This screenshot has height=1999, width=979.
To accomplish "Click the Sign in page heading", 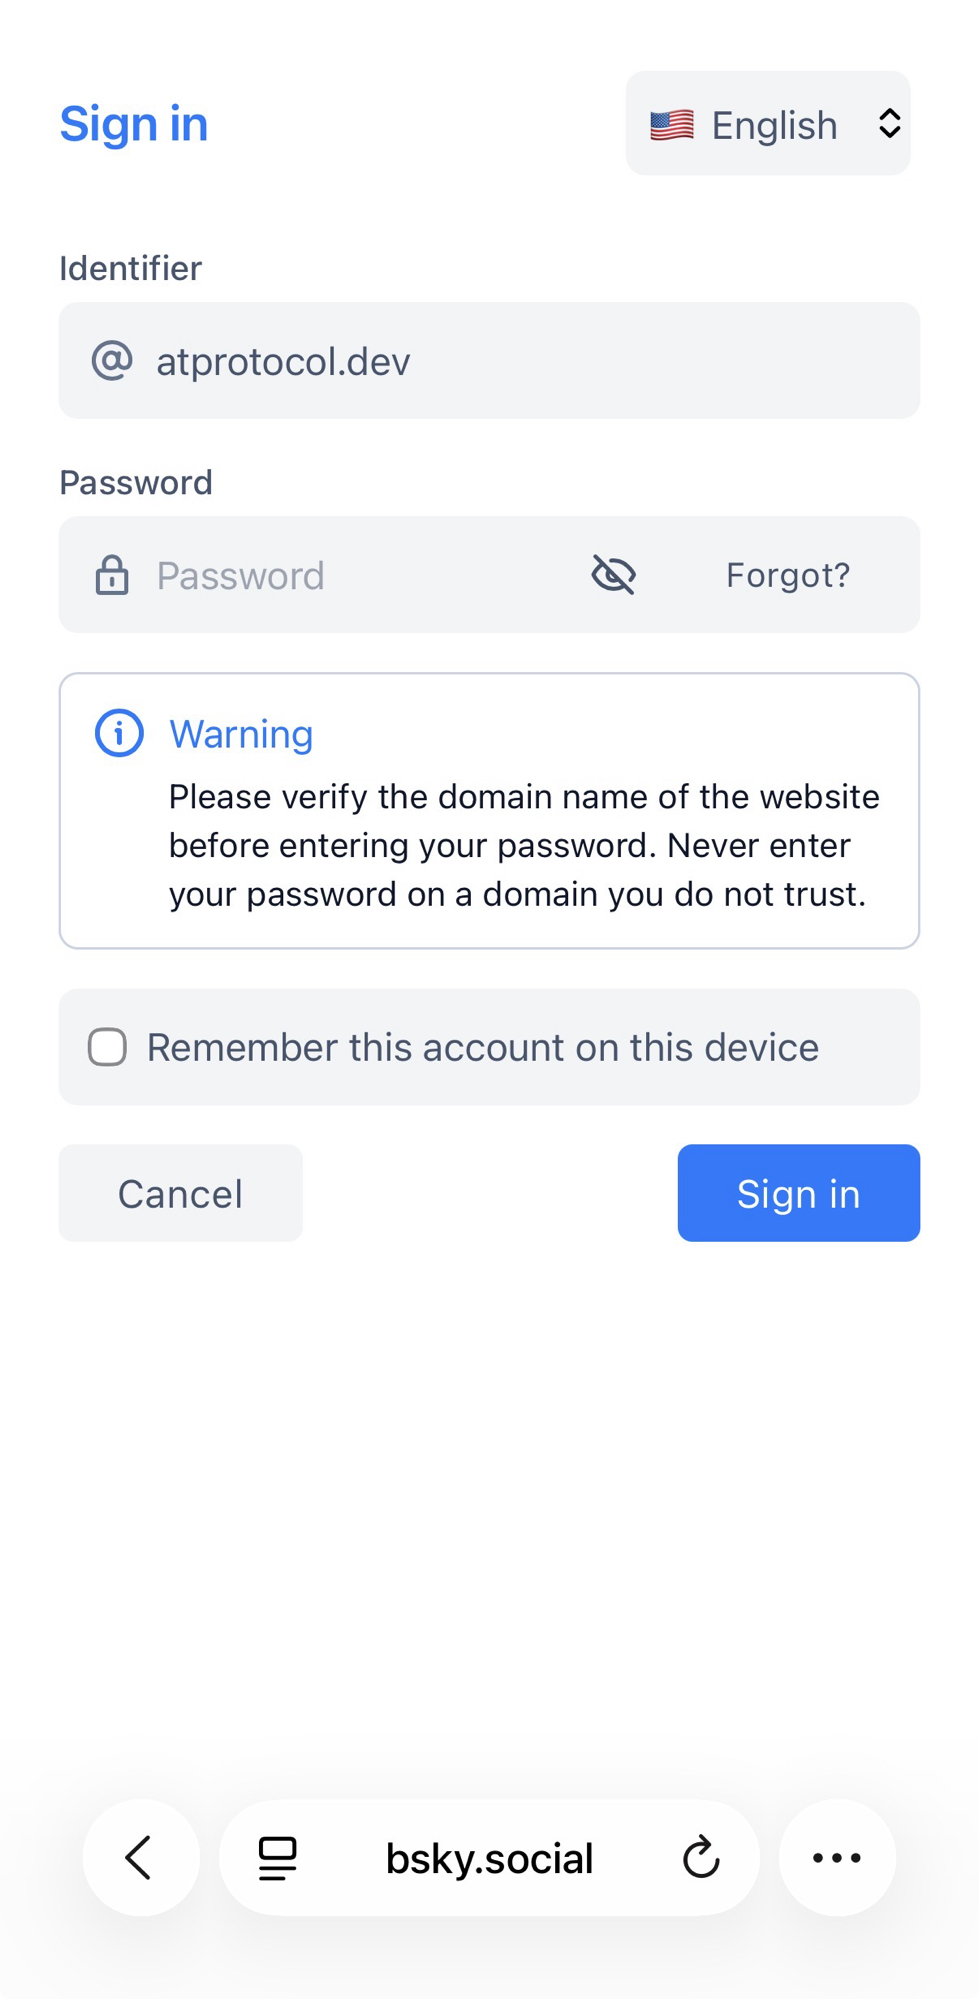I will point(134,124).
